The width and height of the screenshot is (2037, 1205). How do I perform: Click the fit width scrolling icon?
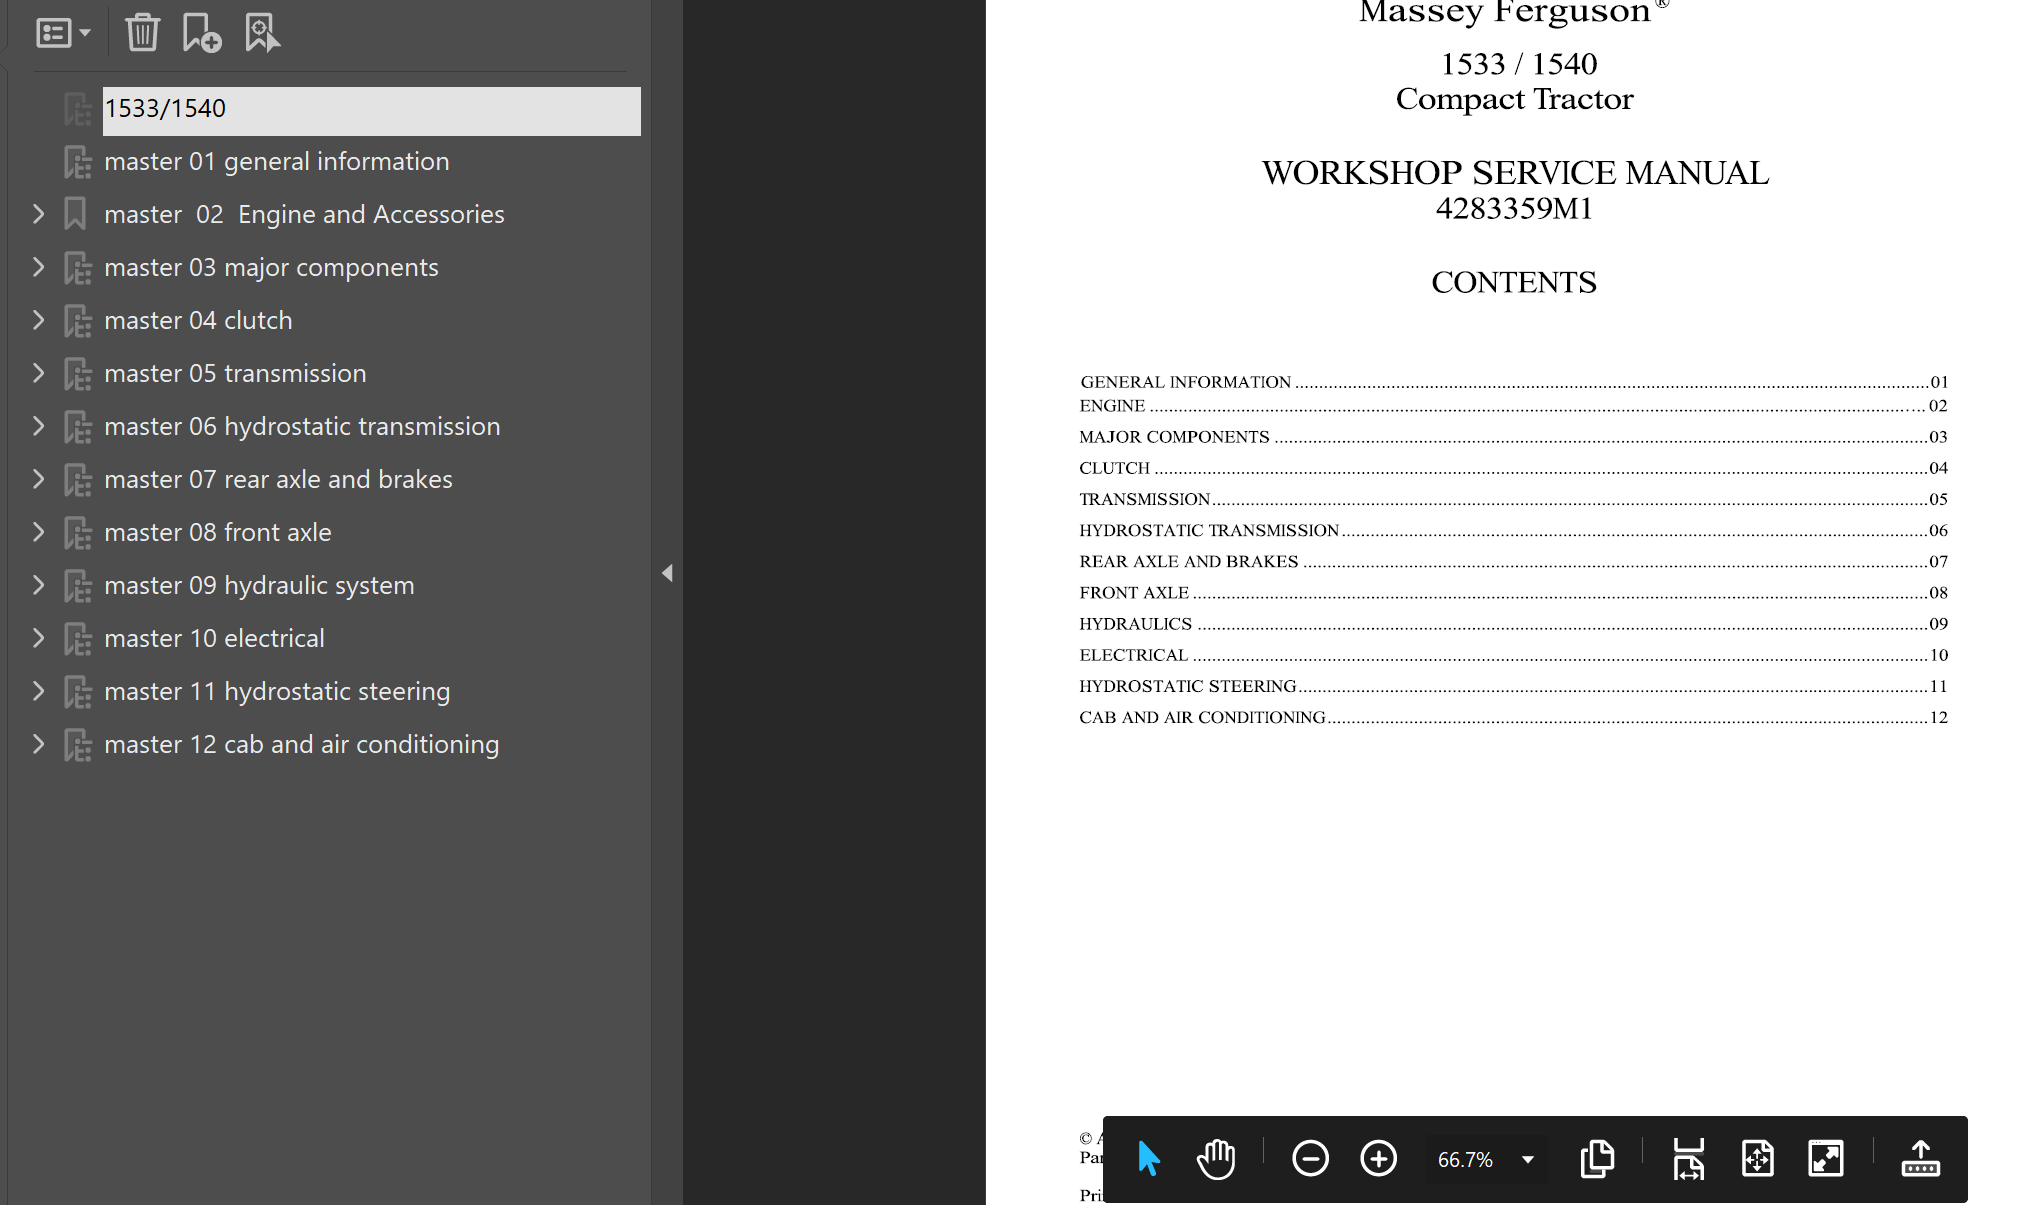1689,1159
